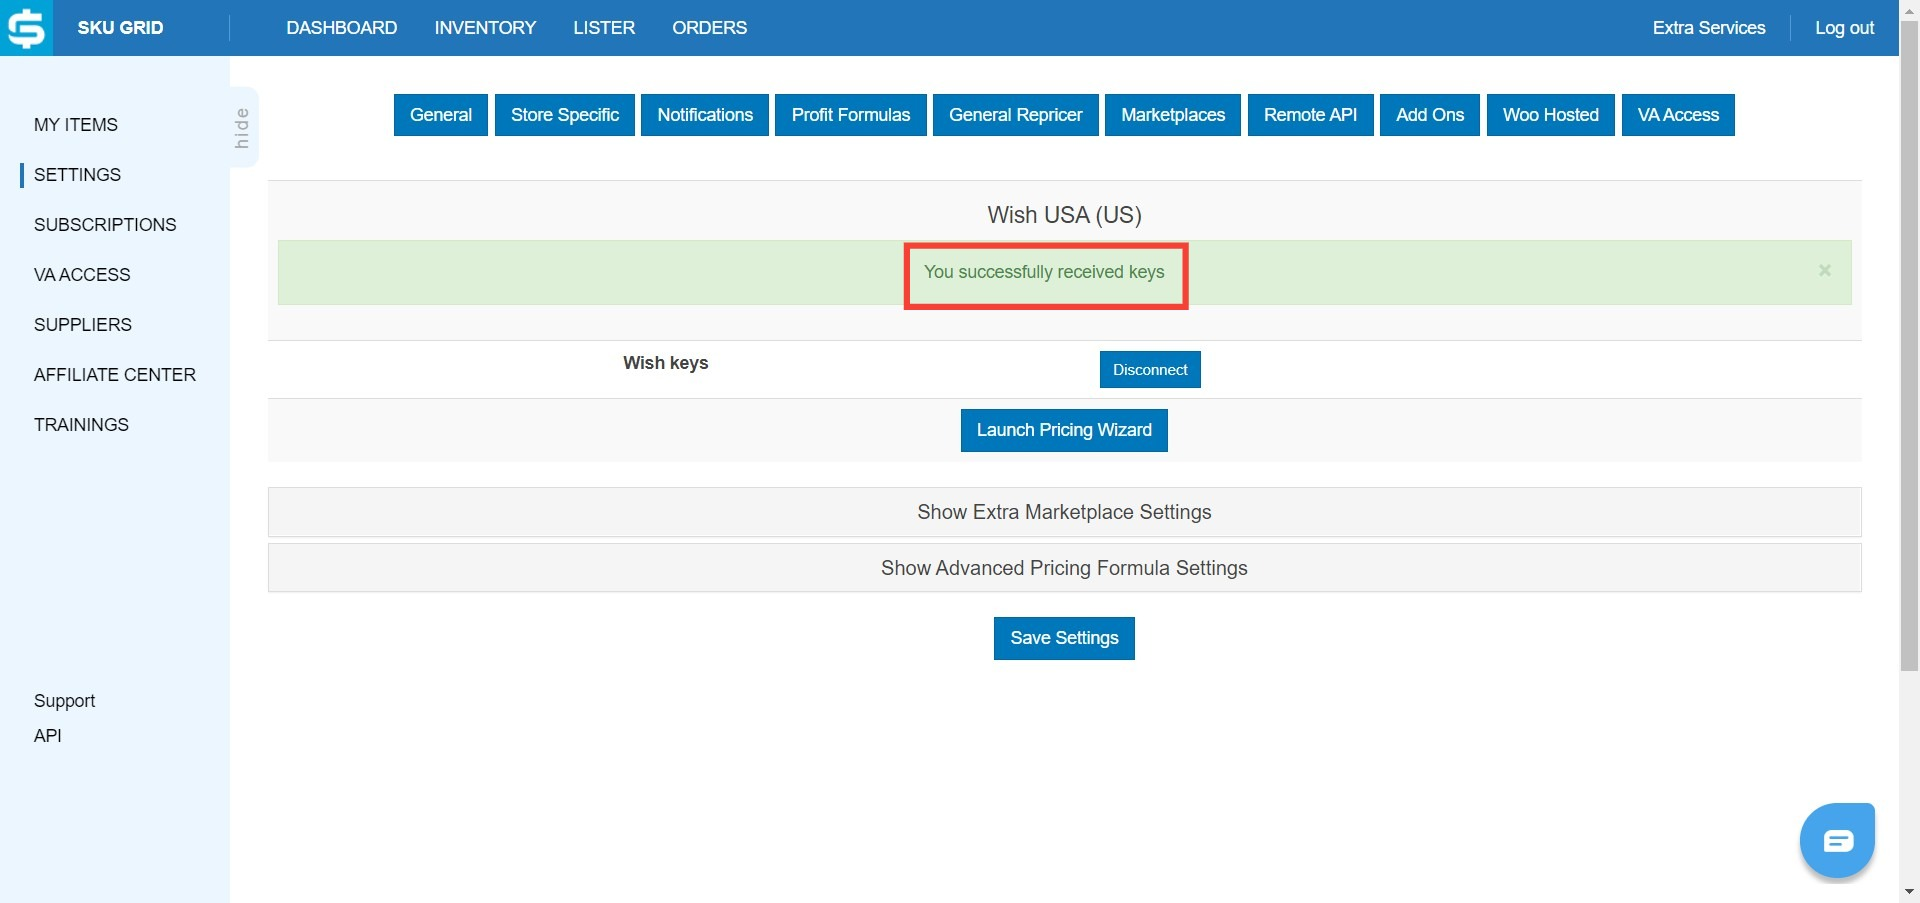Open AFFILIATE CENTER
This screenshot has height=903, width=1920.
115,375
